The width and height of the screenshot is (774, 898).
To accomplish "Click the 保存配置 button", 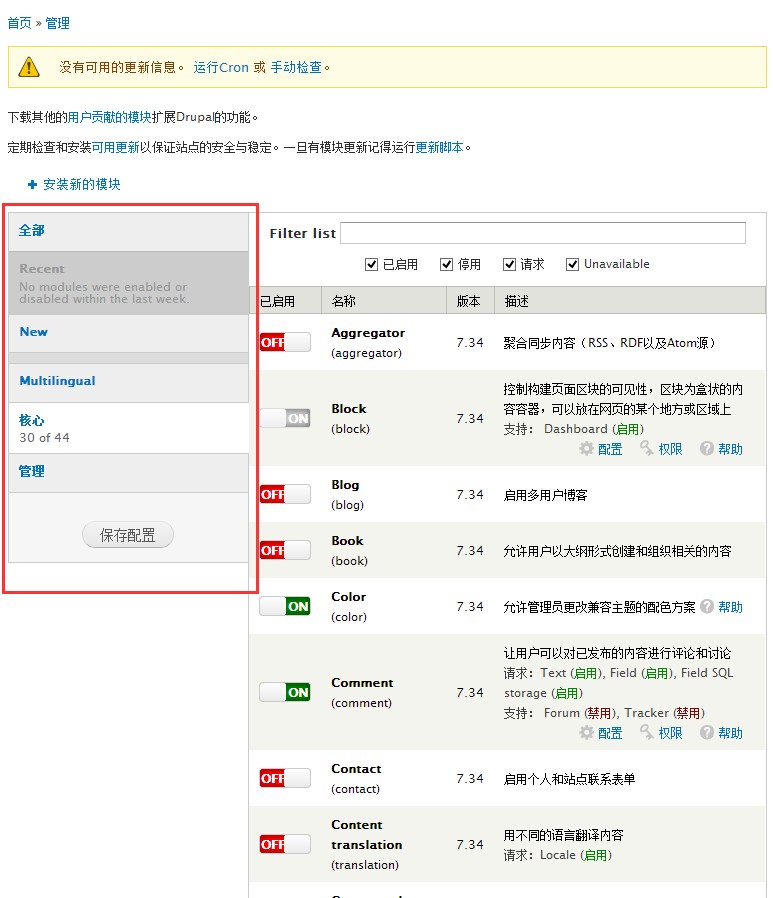I will tap(128, 535).
